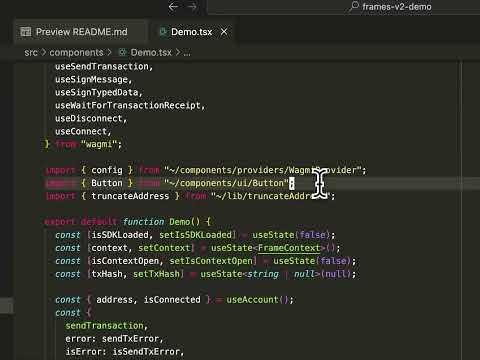
Task: Click the config import identifier
Action: tap(107, 170)
